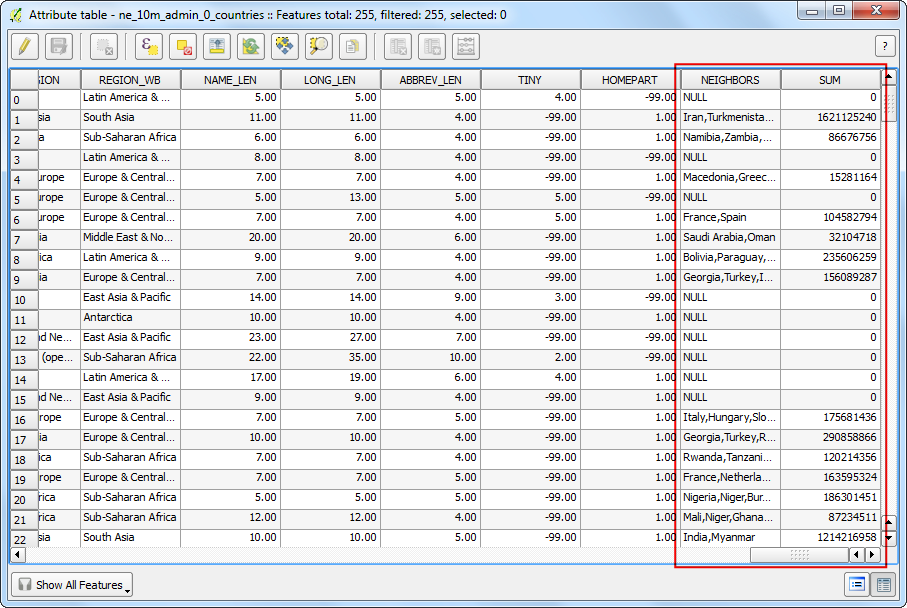Open select features using an expression
The height and width of the screenshot is (608, 907).
click(x=149, y=46)
